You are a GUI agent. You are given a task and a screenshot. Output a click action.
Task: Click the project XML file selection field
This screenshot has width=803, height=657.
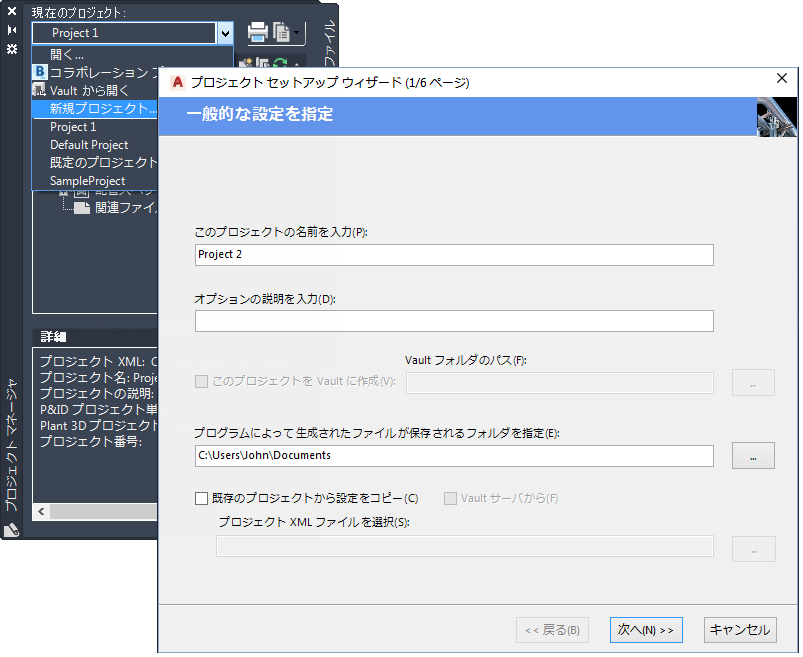464,546
